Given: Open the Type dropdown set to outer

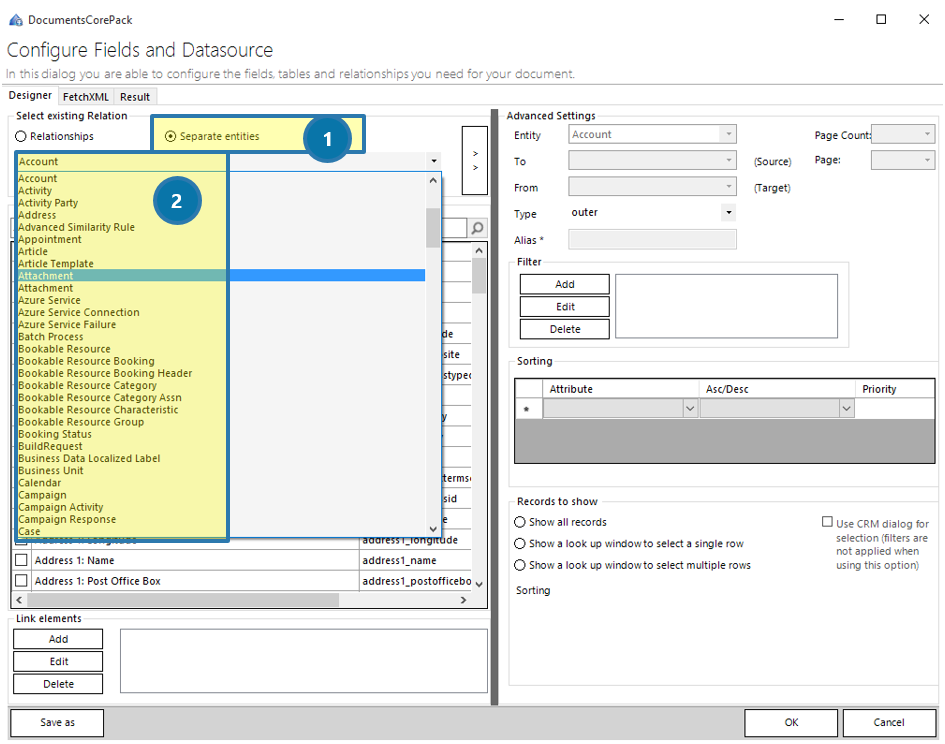Looking at the screenshot, I should click(730, 213).
